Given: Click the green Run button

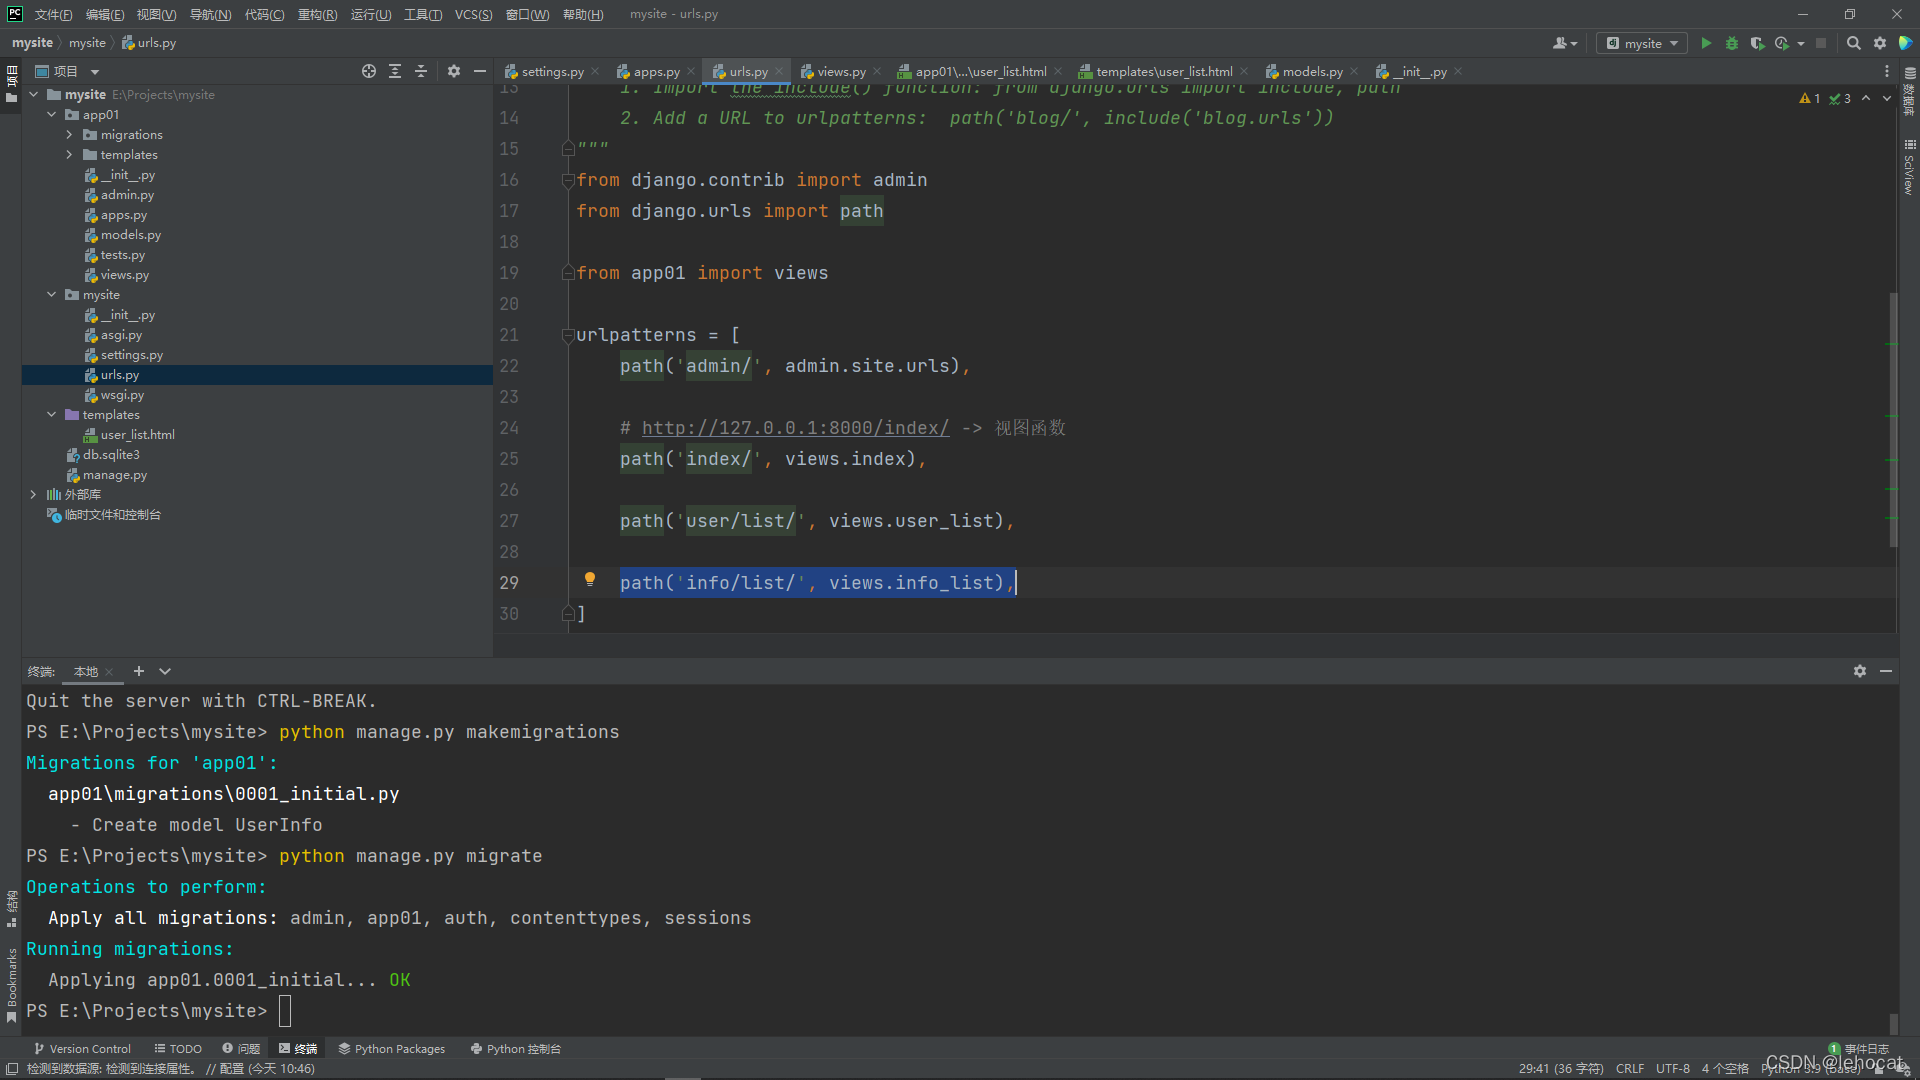Looking at the screenshot, I should (1706, 43).
